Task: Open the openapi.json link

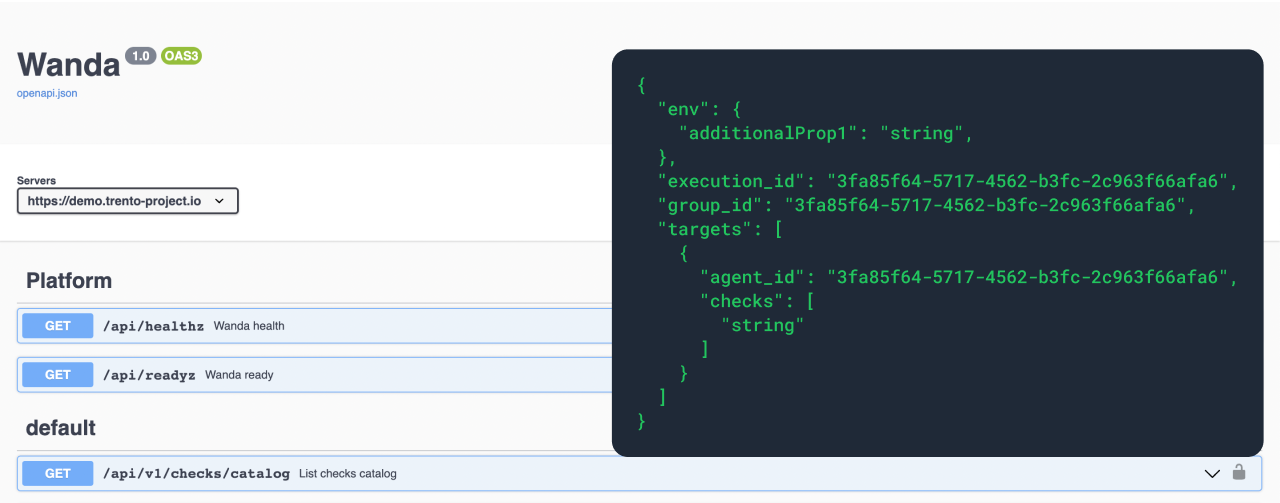Action: (47, 93)
